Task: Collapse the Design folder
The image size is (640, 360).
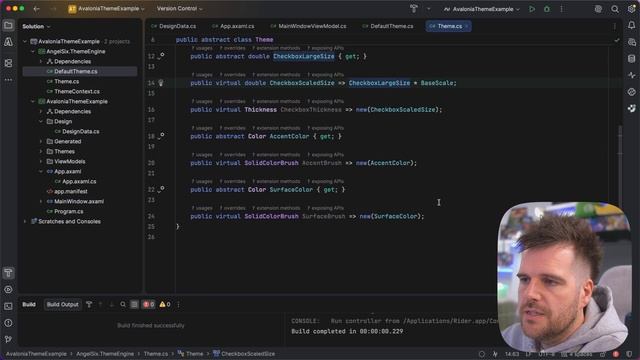Action: pos(41,122)
